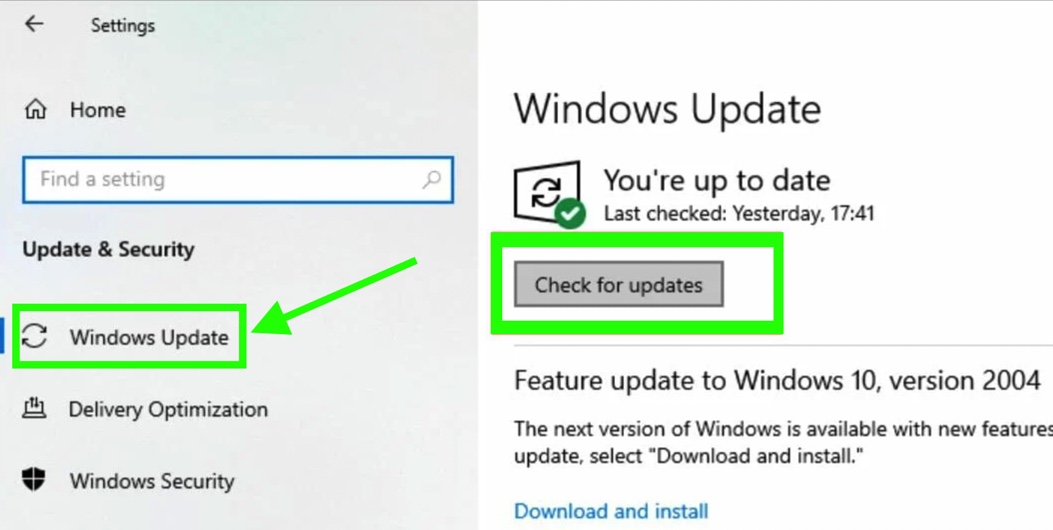Click the green checkmark badge
The width and height of the screenshot is (1053, 530).
pos(570,214)
